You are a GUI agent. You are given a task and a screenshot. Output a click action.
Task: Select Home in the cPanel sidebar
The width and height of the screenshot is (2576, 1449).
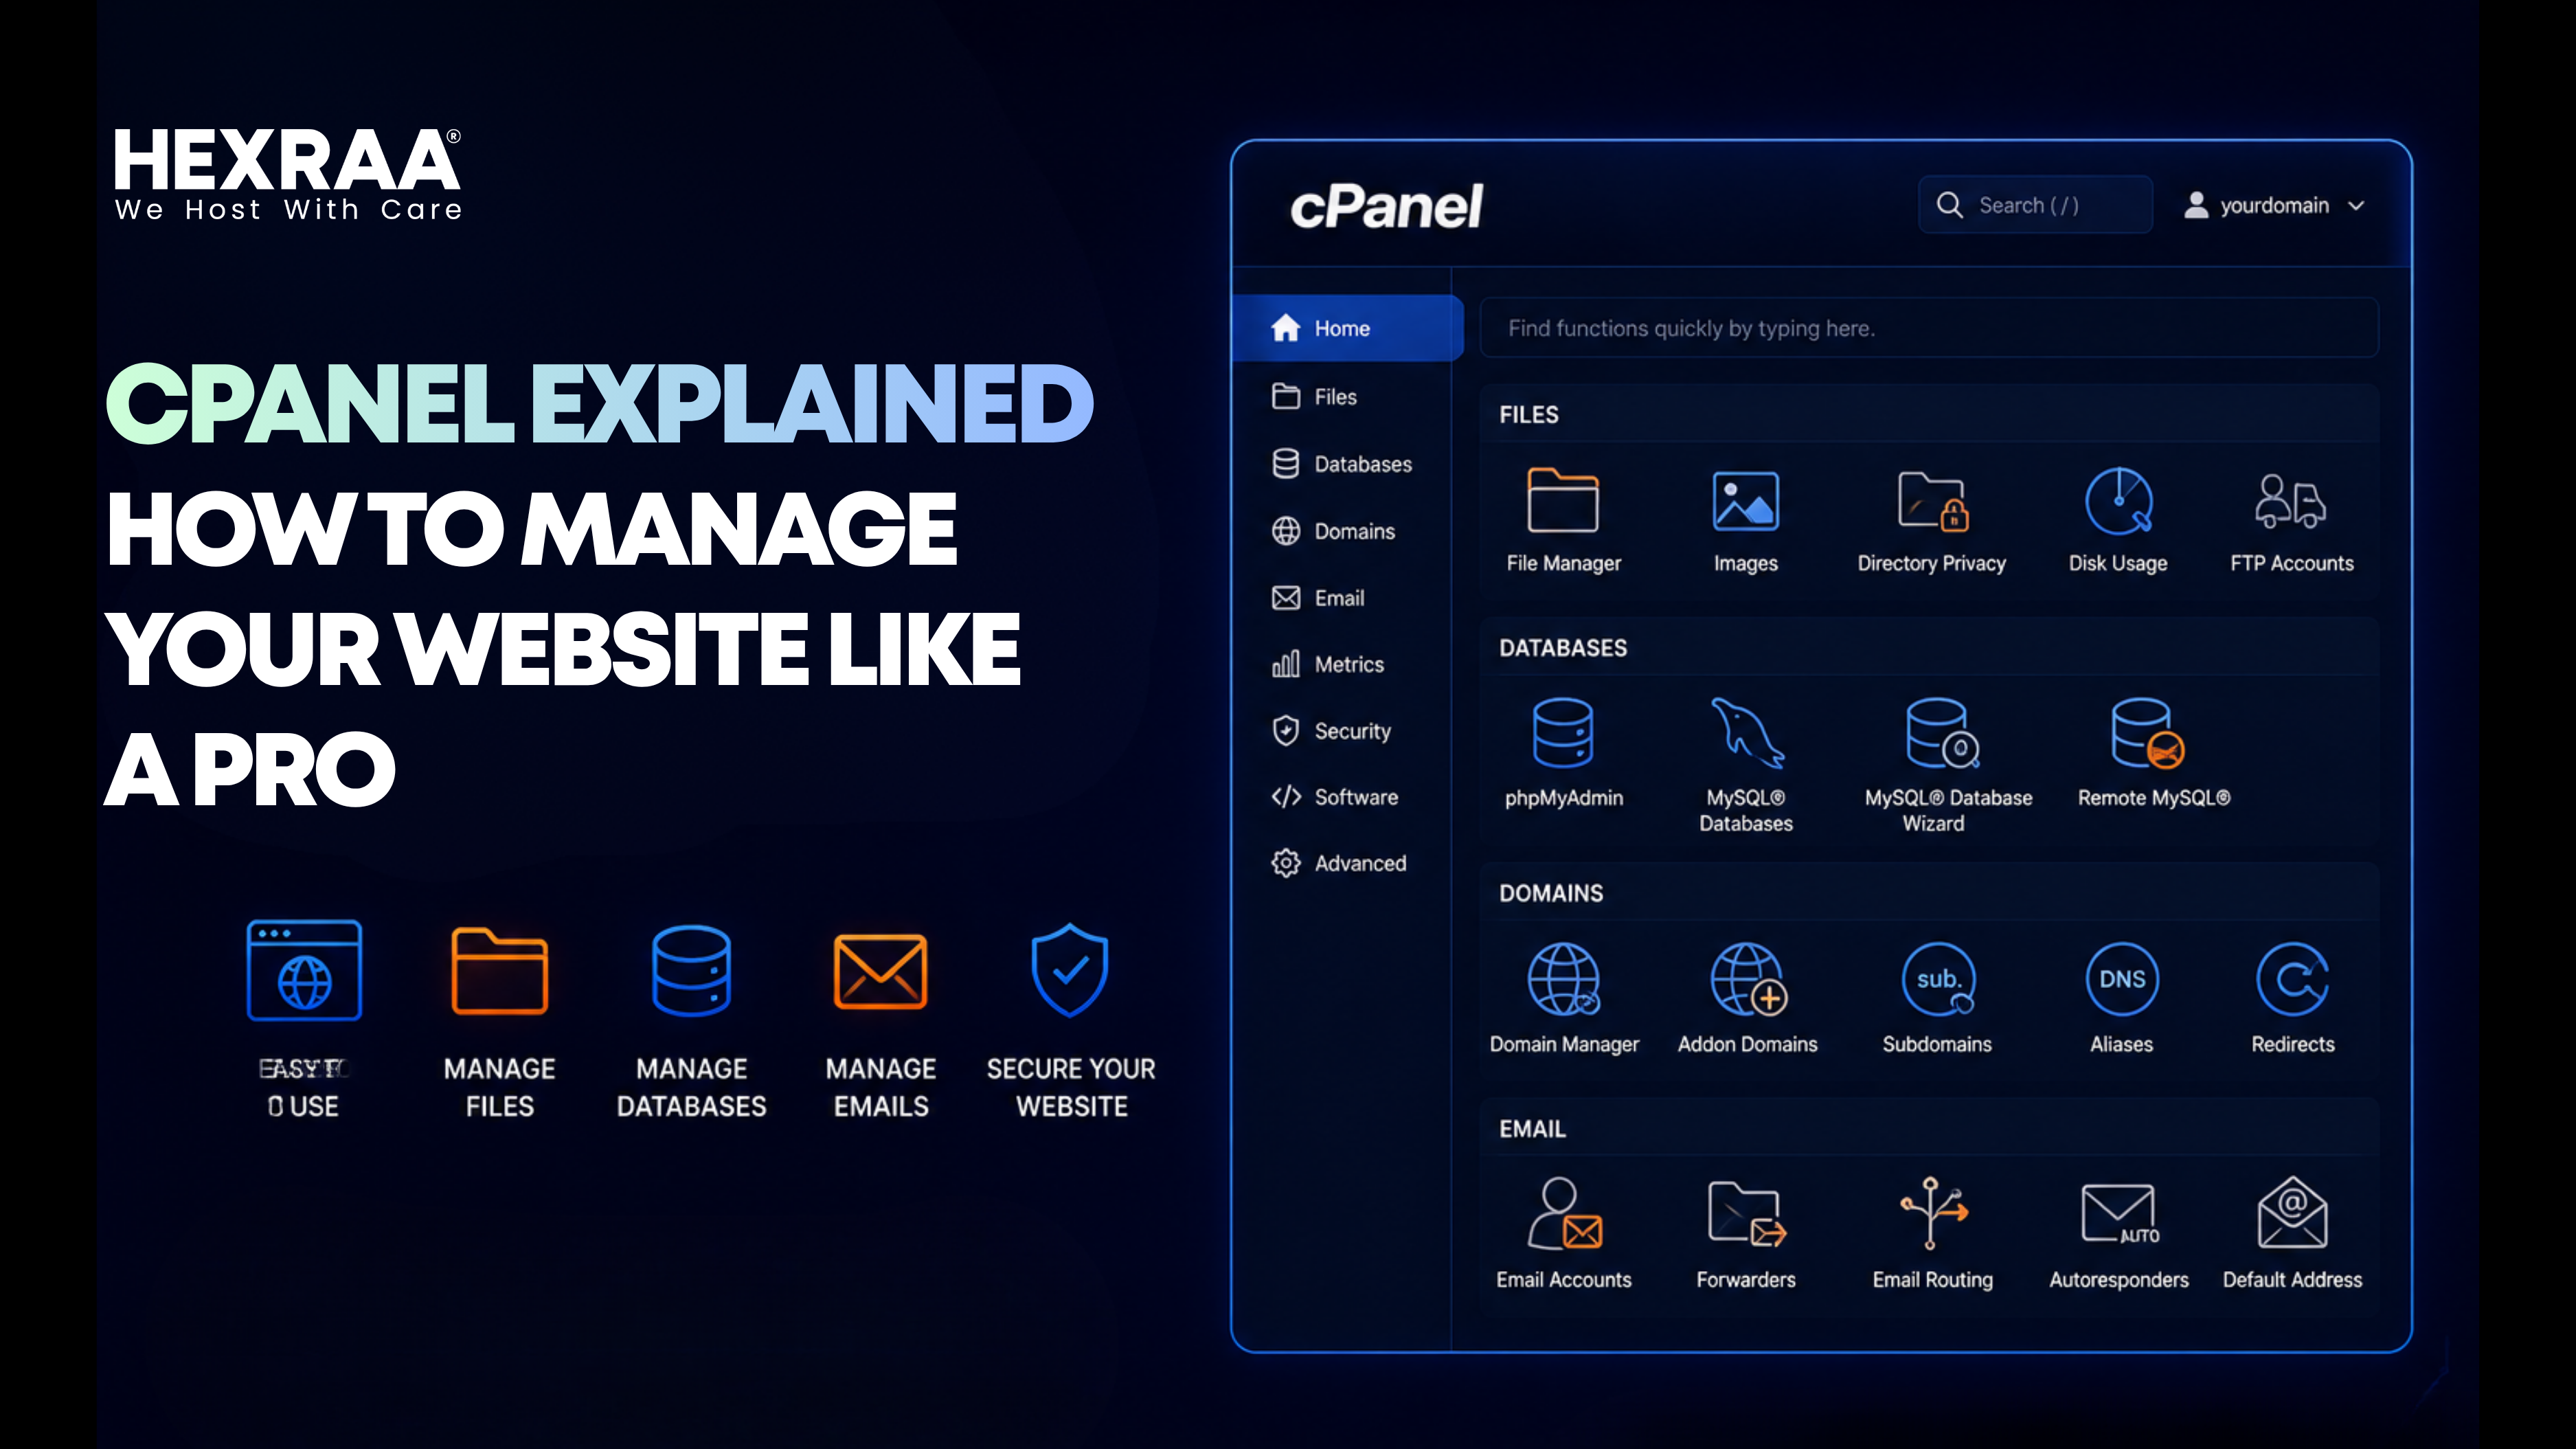(x=1348, y=328)
